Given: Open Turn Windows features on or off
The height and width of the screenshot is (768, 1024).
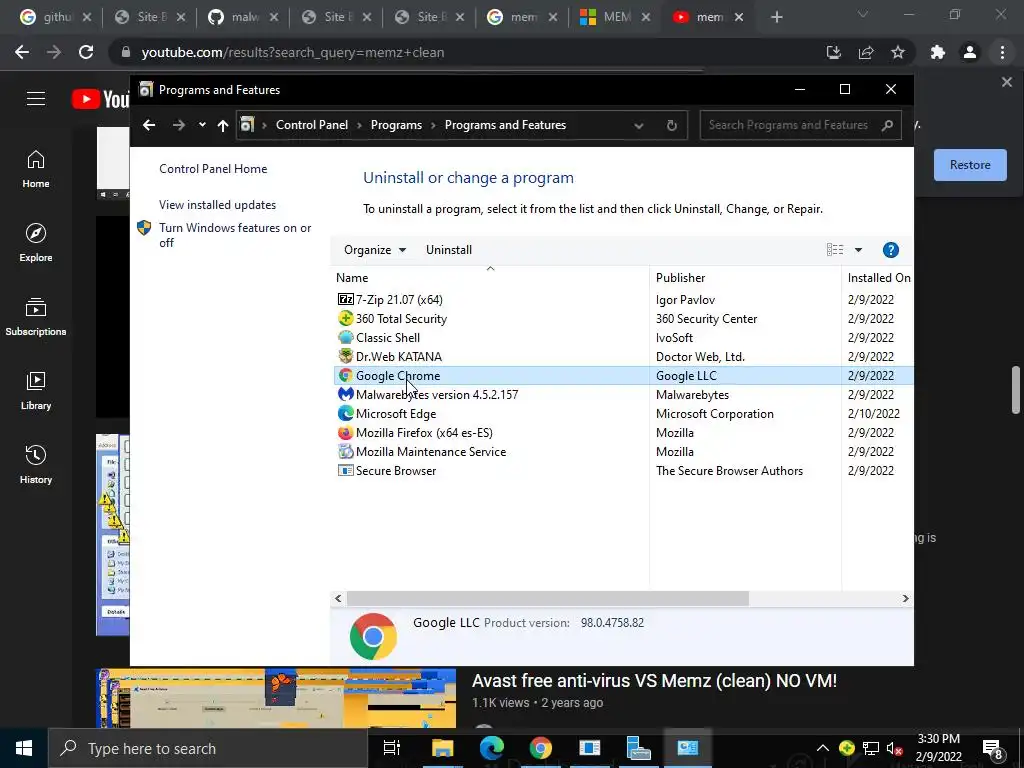Looking at the screenshot, I should pos(235,235).
